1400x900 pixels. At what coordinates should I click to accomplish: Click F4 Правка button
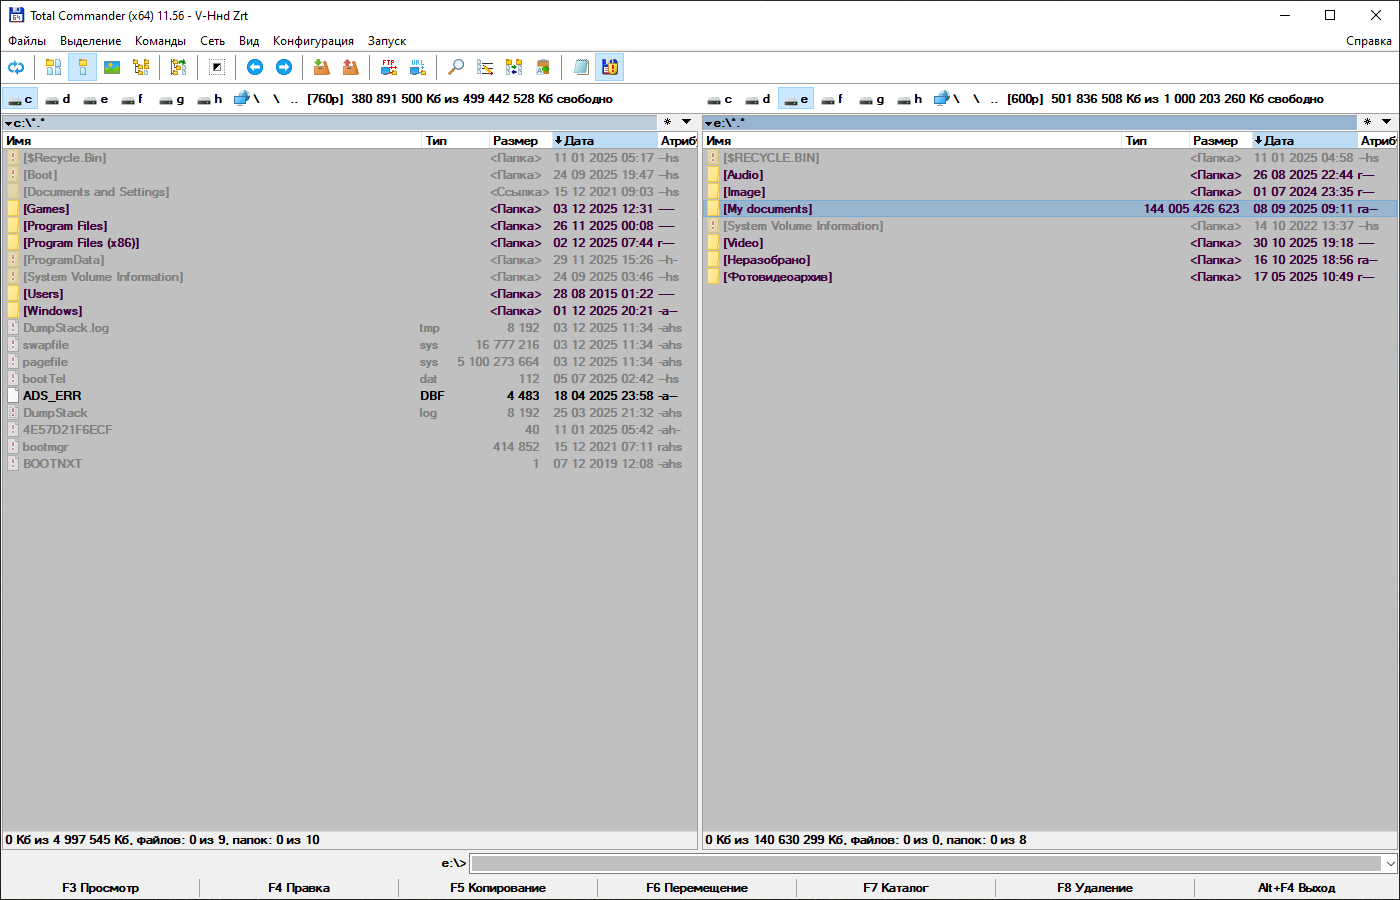[x=299, y=888]
